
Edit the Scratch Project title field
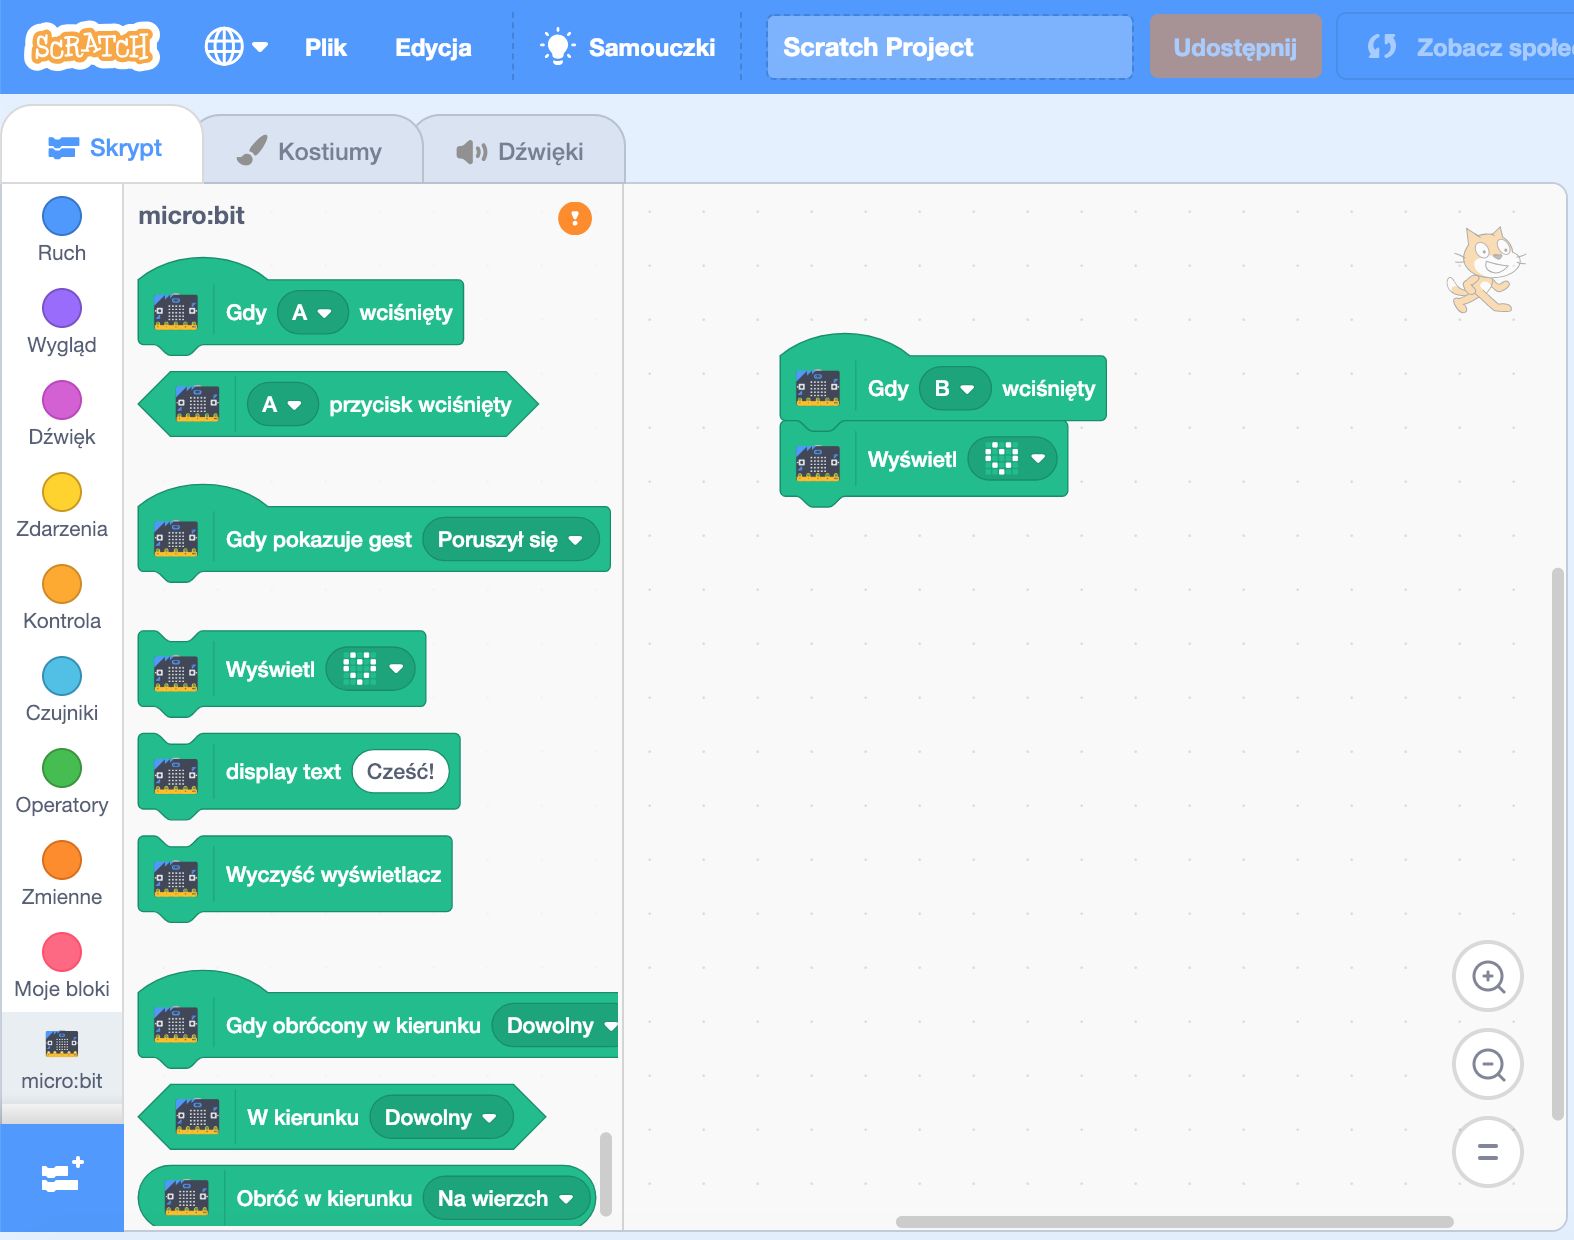[949, 47]
